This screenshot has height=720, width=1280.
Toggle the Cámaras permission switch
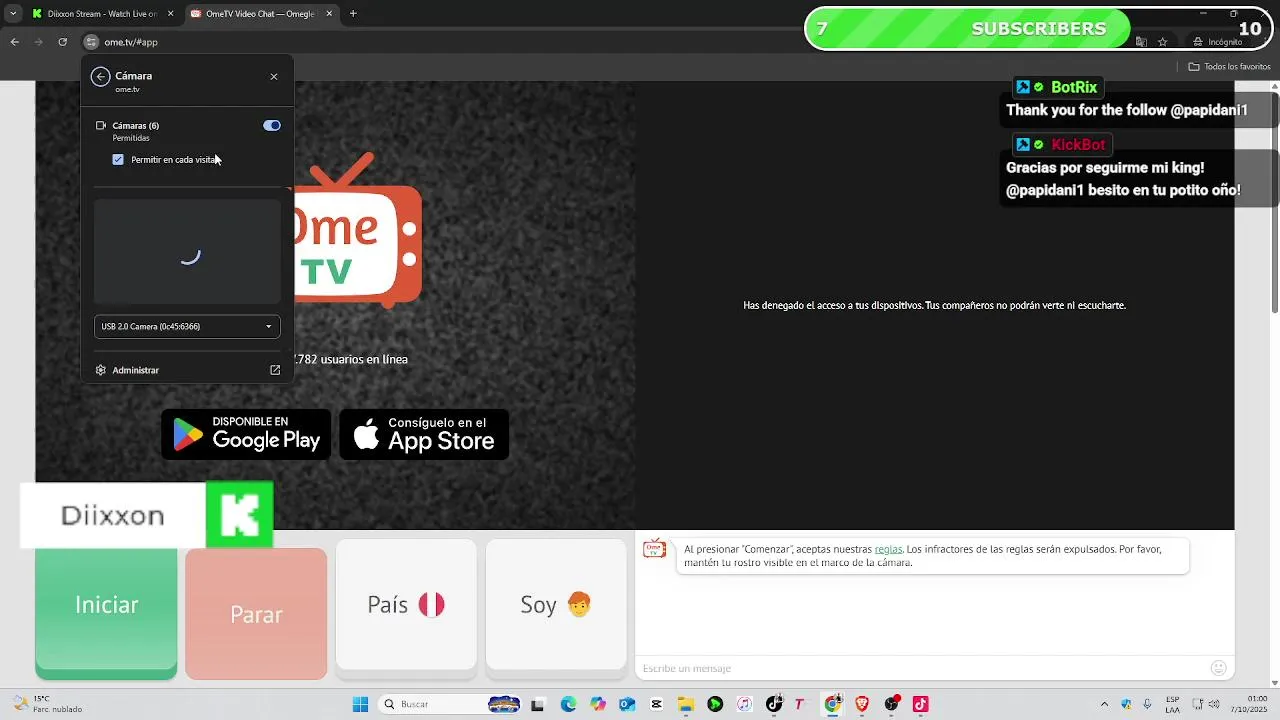(x=272, y=126)
